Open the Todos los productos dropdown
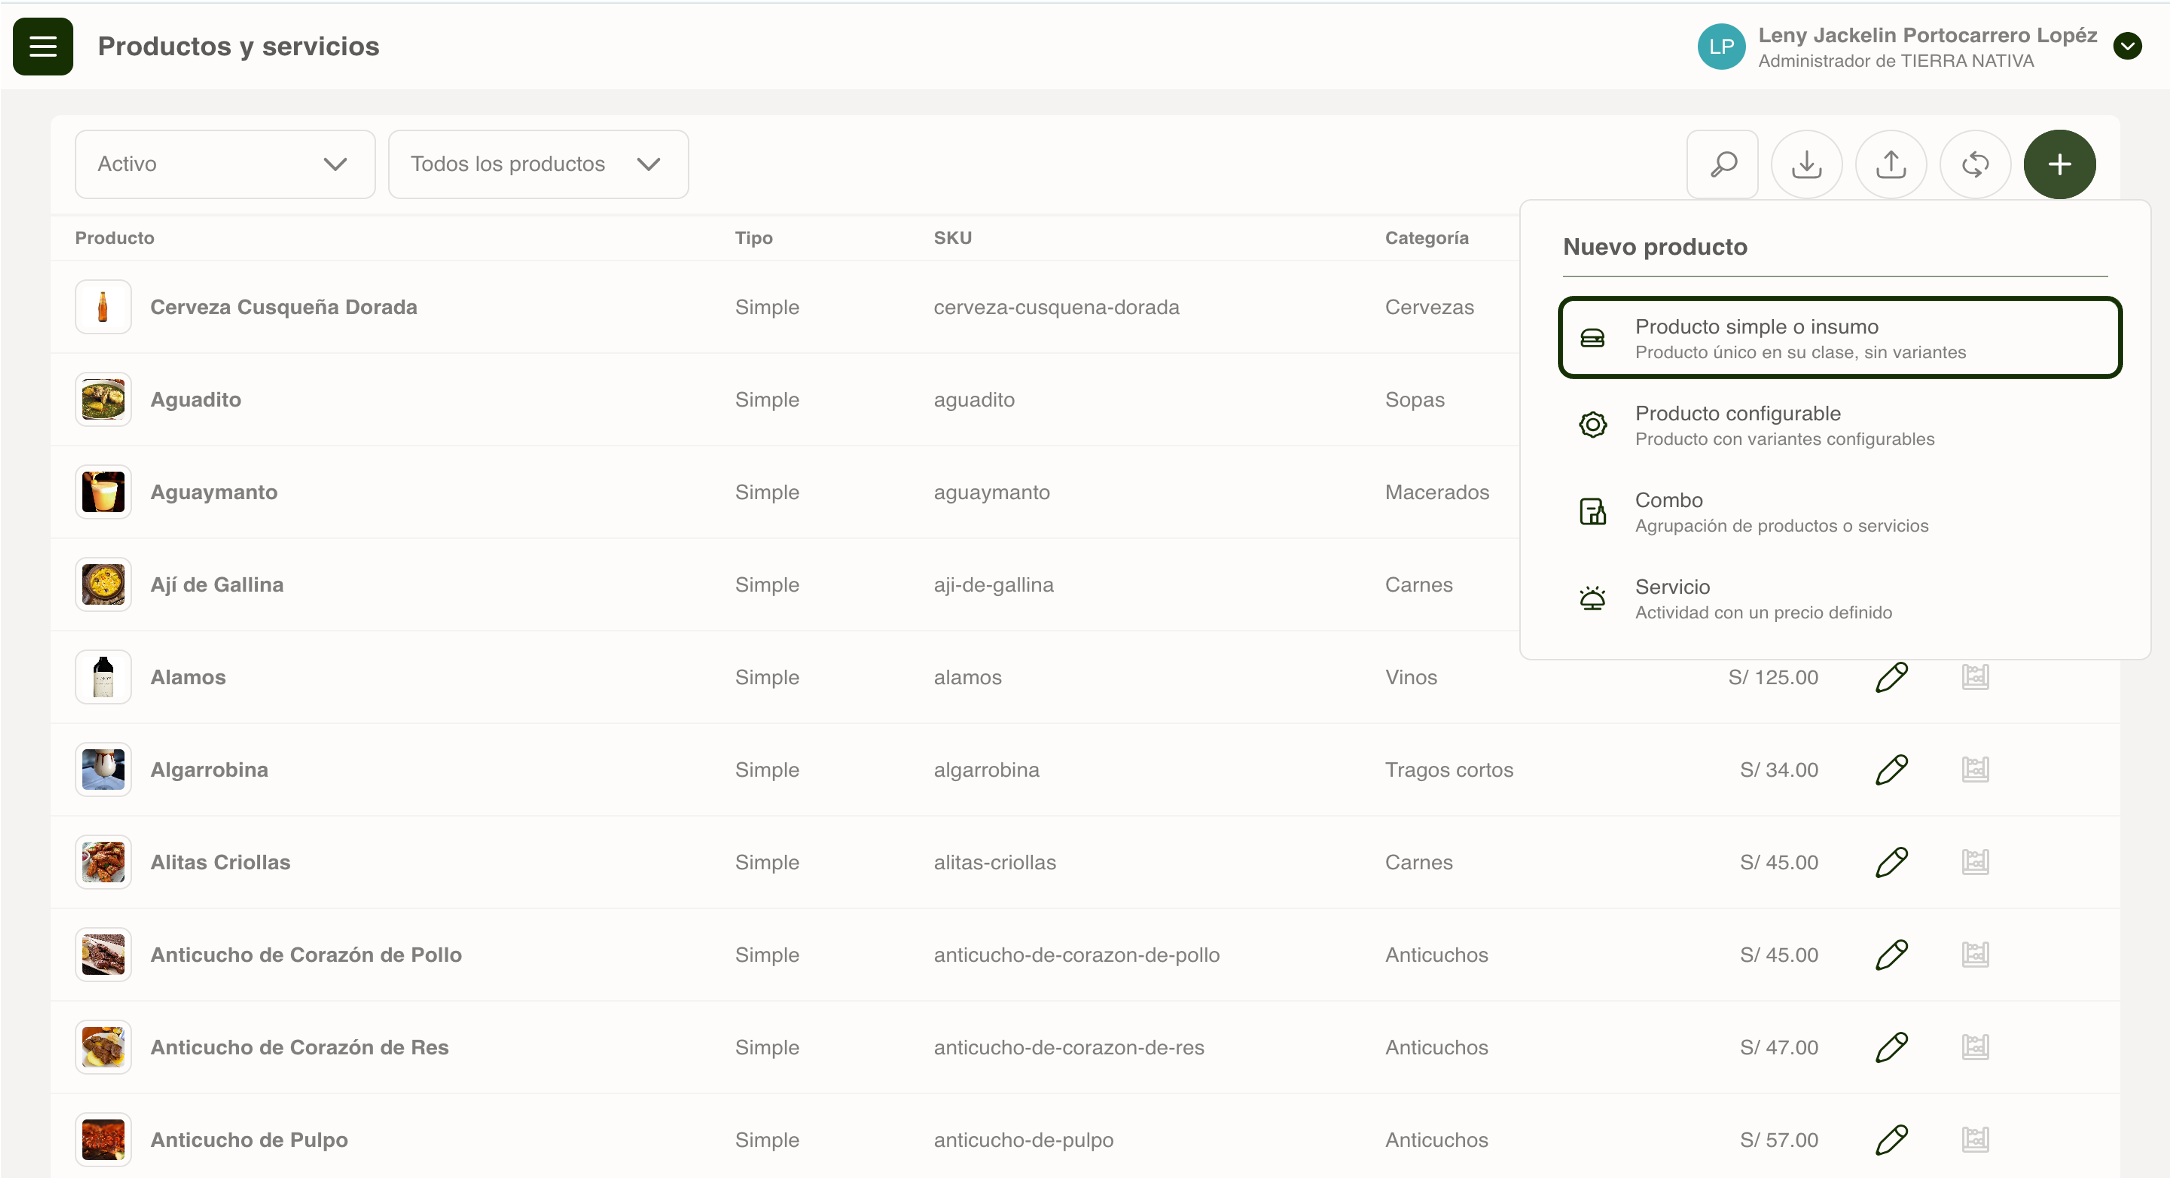This screenshot has width=2170, height=1178. pyautogui.click(x=538, y=164)
